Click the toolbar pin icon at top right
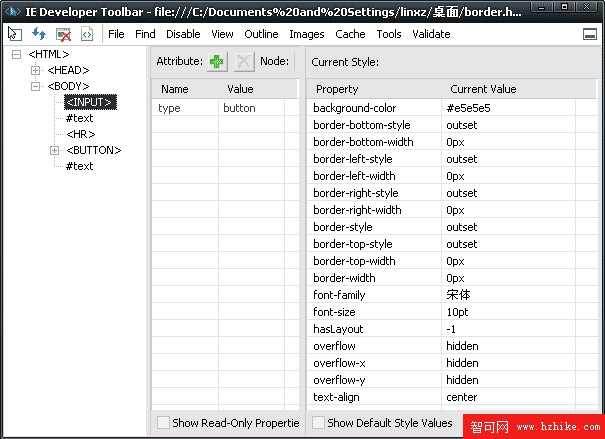 click(590, 34)
